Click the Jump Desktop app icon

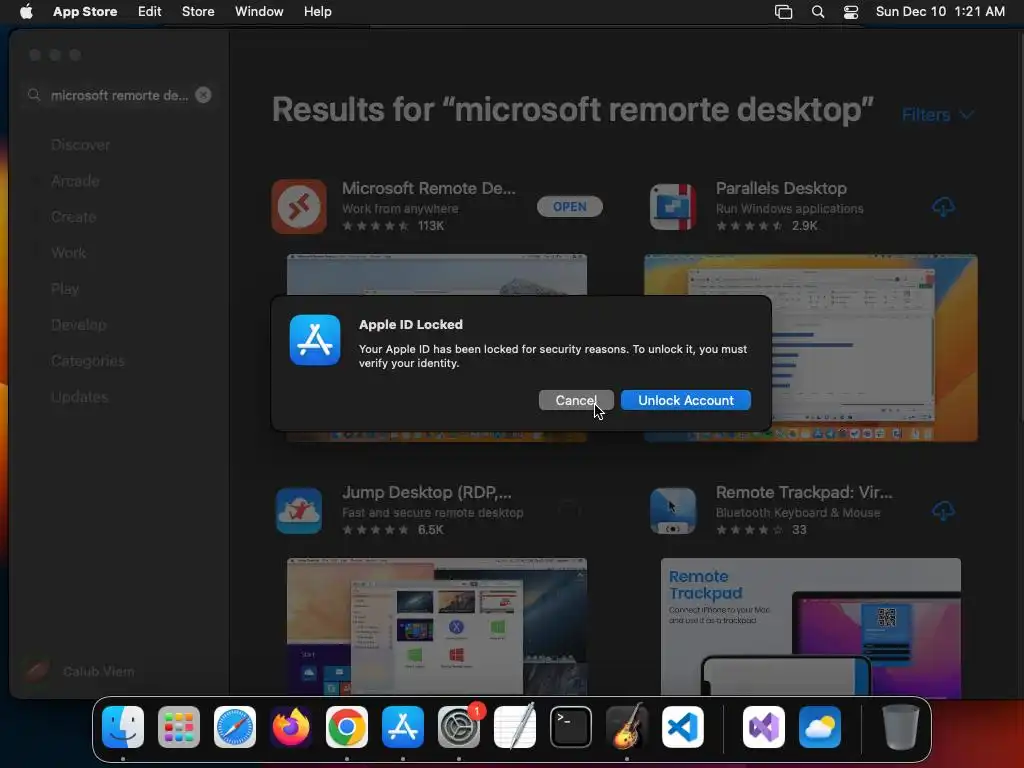point(299,511)
